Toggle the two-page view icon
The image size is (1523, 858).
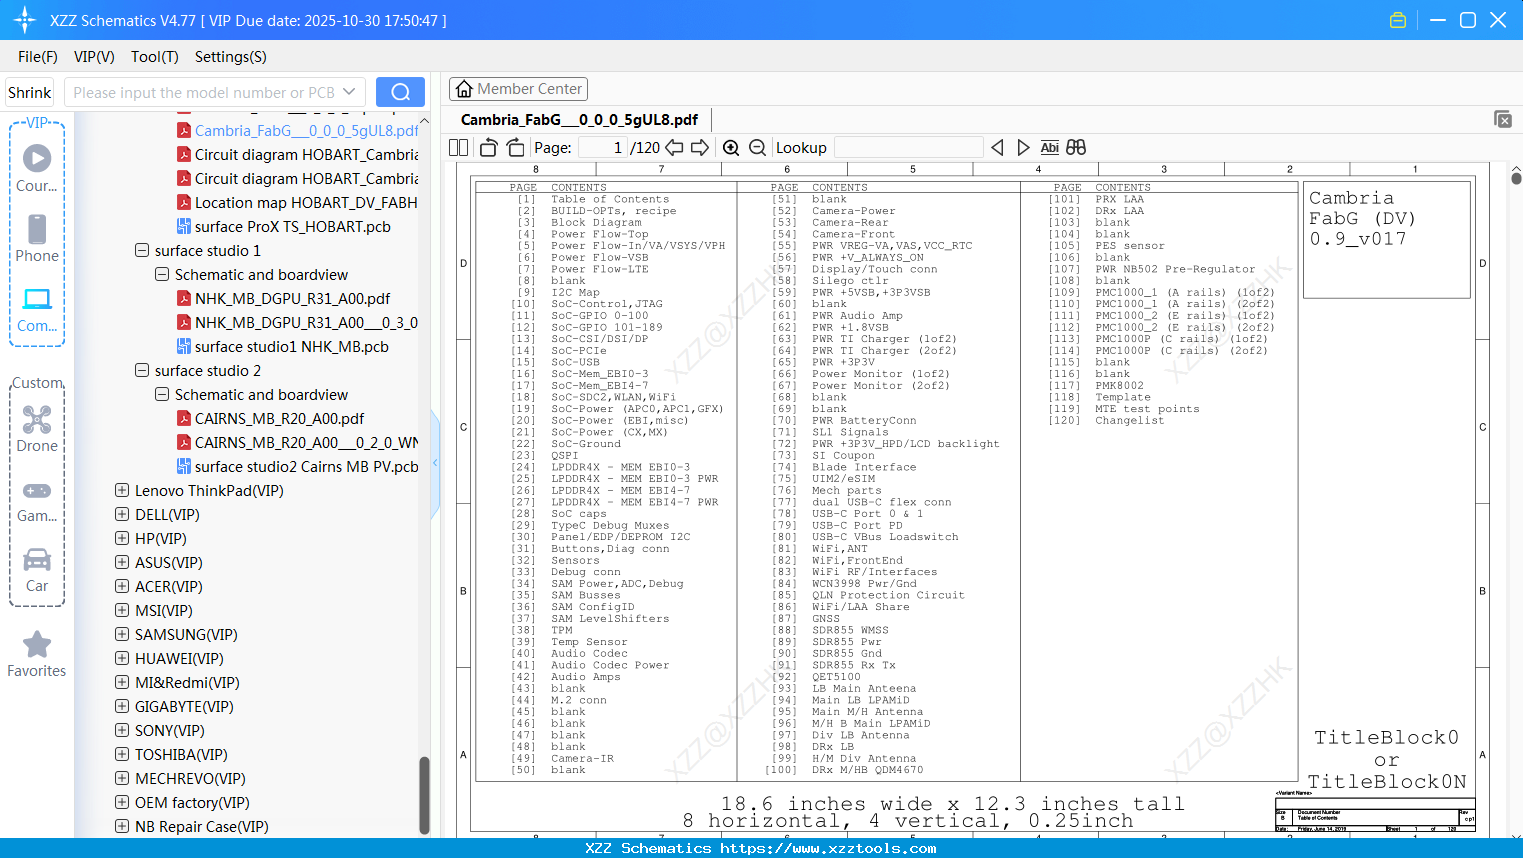click(x=458, y=147)
